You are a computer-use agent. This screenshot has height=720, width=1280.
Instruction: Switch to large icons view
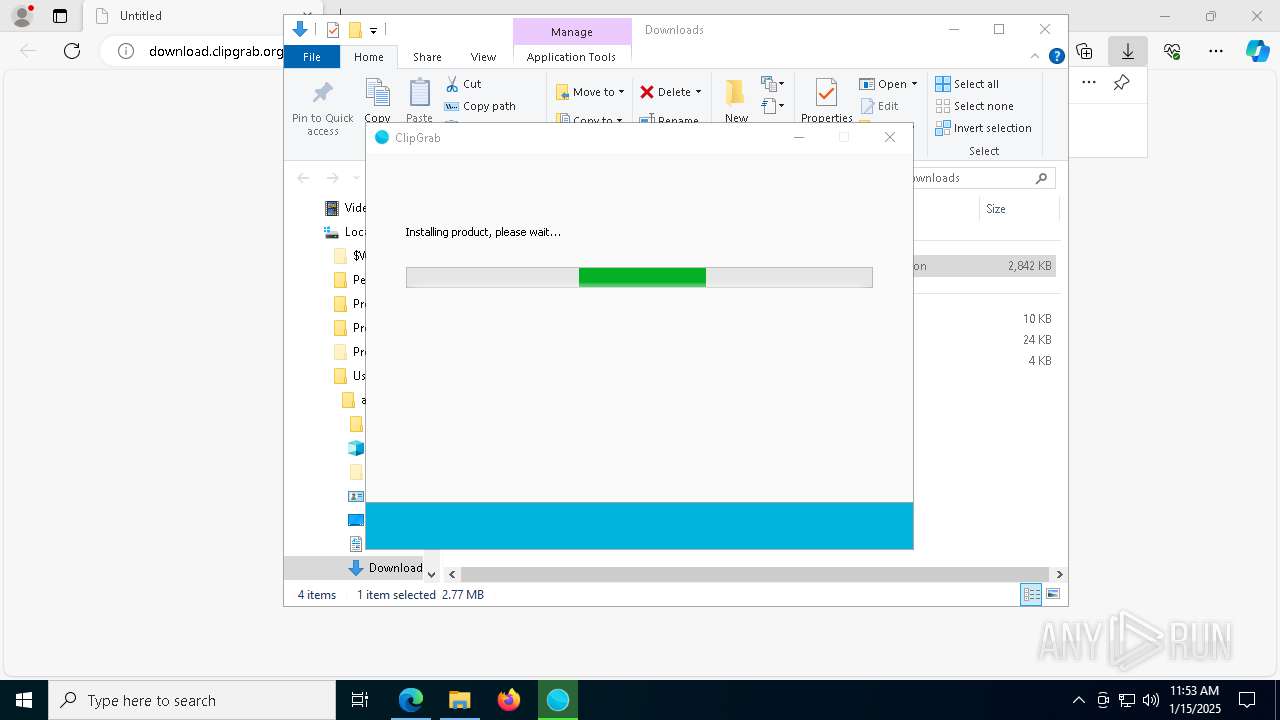point(1053,594)
